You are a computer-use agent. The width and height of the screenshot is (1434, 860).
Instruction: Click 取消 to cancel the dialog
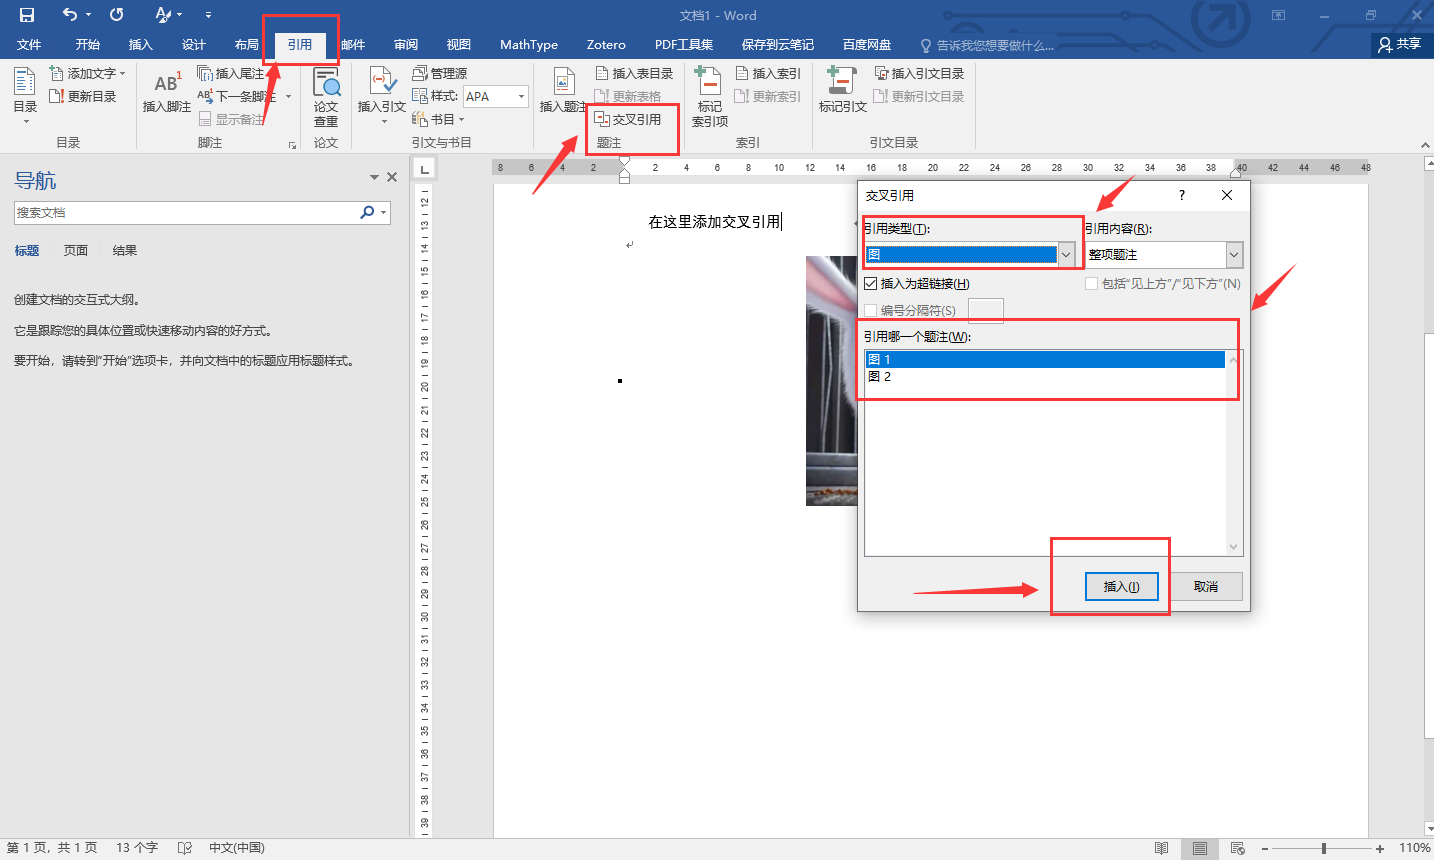(1206, 586)
